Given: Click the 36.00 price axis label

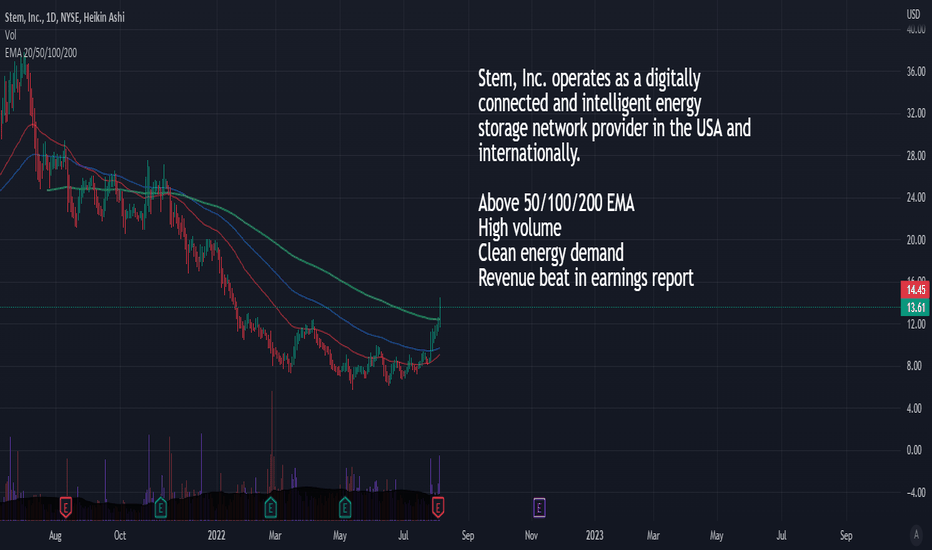Looking at the screenshot, I should click(x=916, y=71).
